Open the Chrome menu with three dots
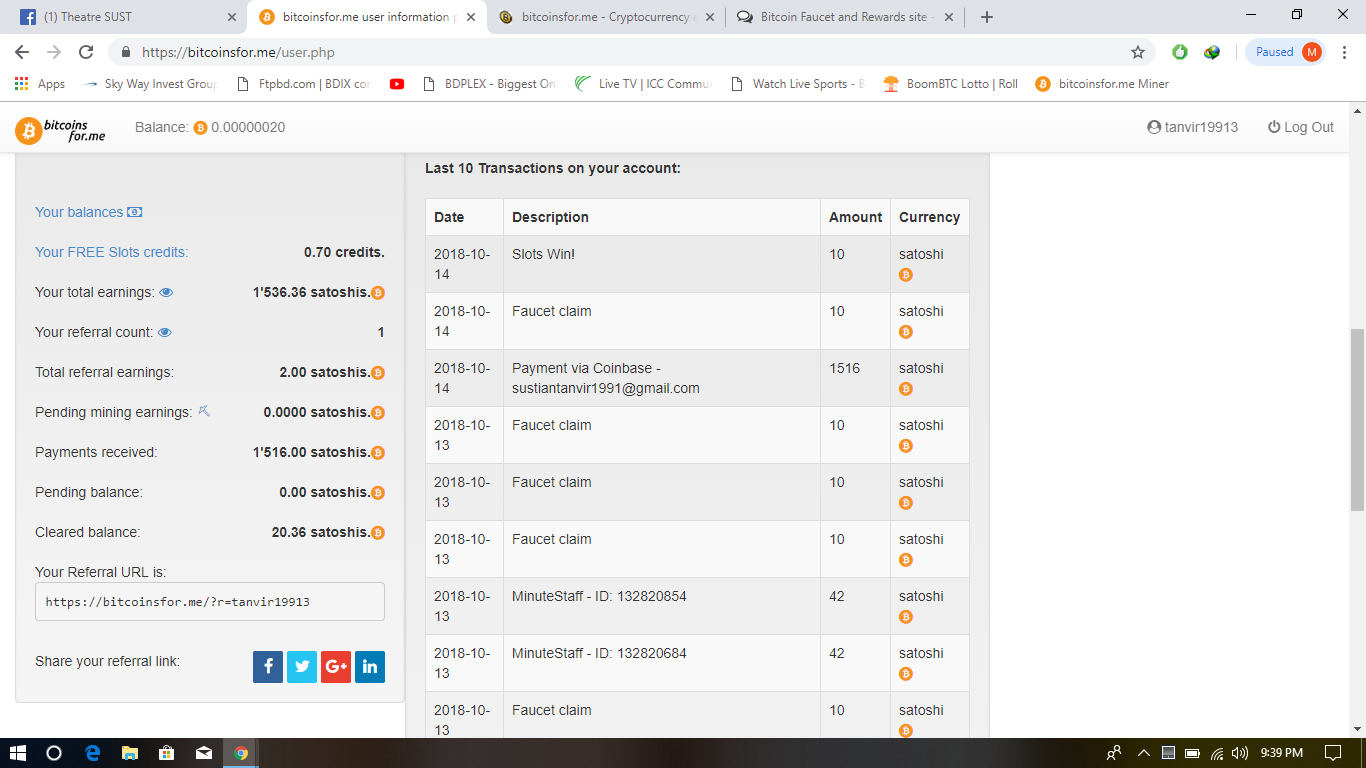 tap(1345, 52)
